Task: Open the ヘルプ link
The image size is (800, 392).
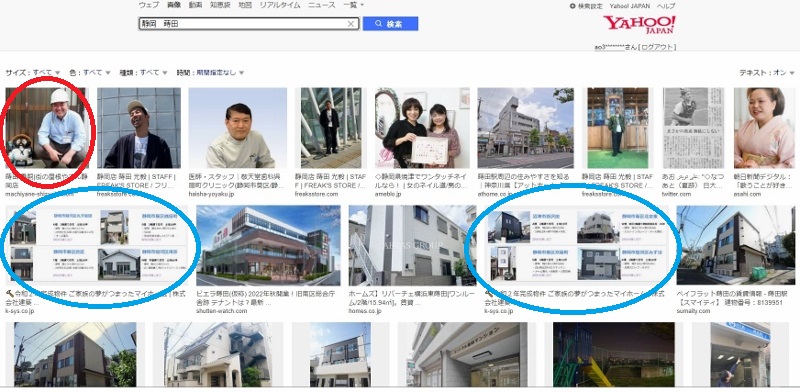Action: (666, 6)
